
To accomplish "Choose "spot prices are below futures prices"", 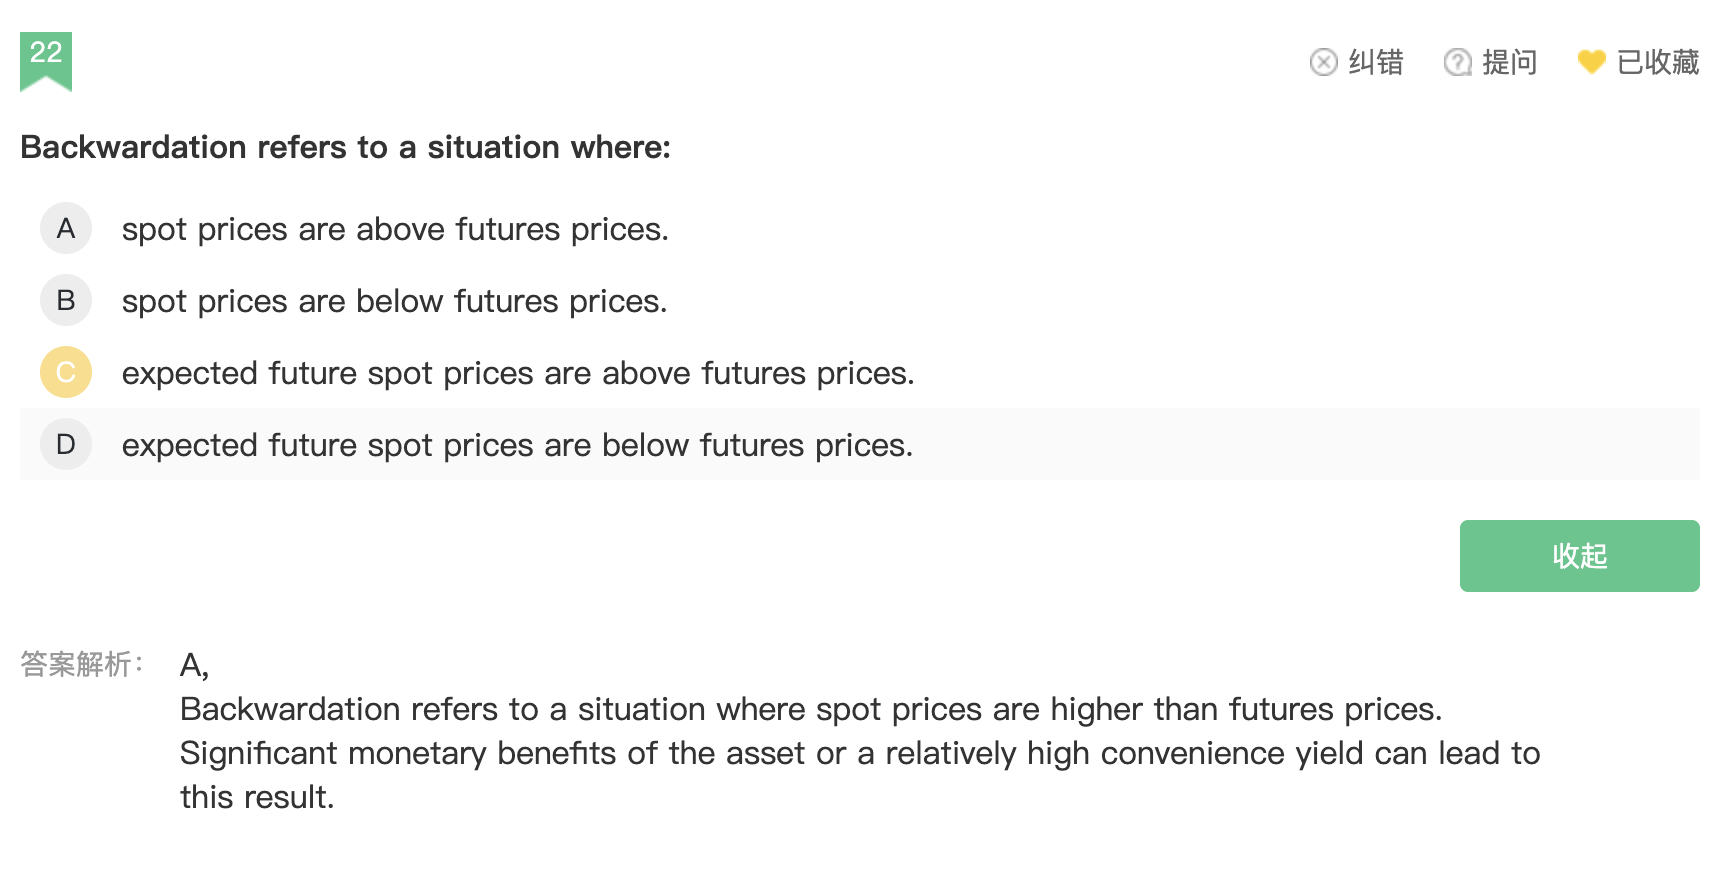I will coord(394,302).
